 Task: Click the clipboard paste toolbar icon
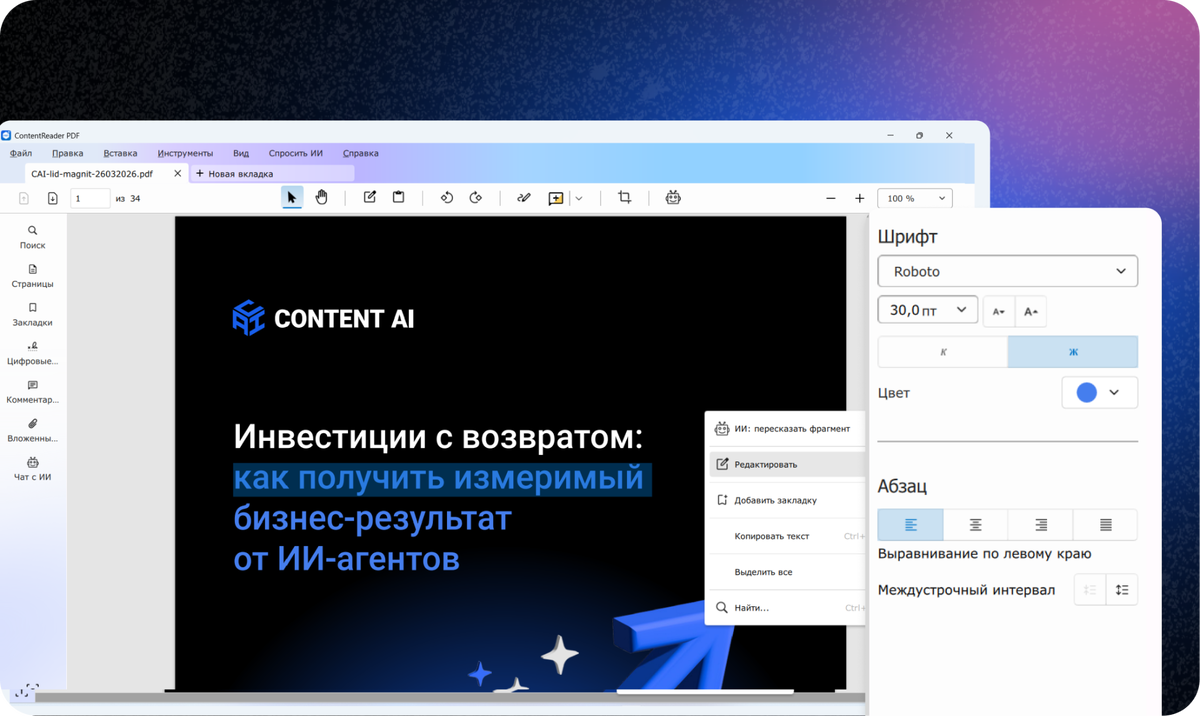tap(398, 198)
